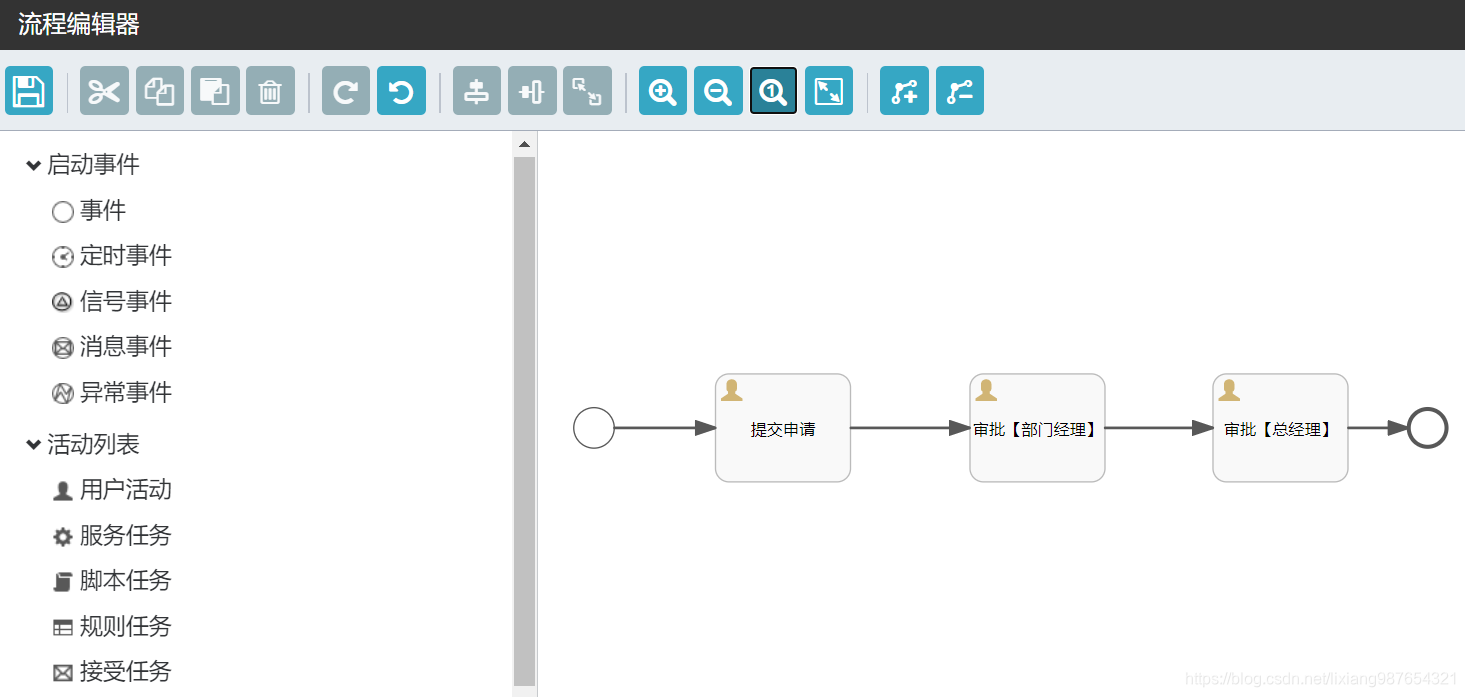Select the sequence flow arrow from 提交申请 to 部门经理 approval
The image size is (1465, 697).
click(910, 428)
